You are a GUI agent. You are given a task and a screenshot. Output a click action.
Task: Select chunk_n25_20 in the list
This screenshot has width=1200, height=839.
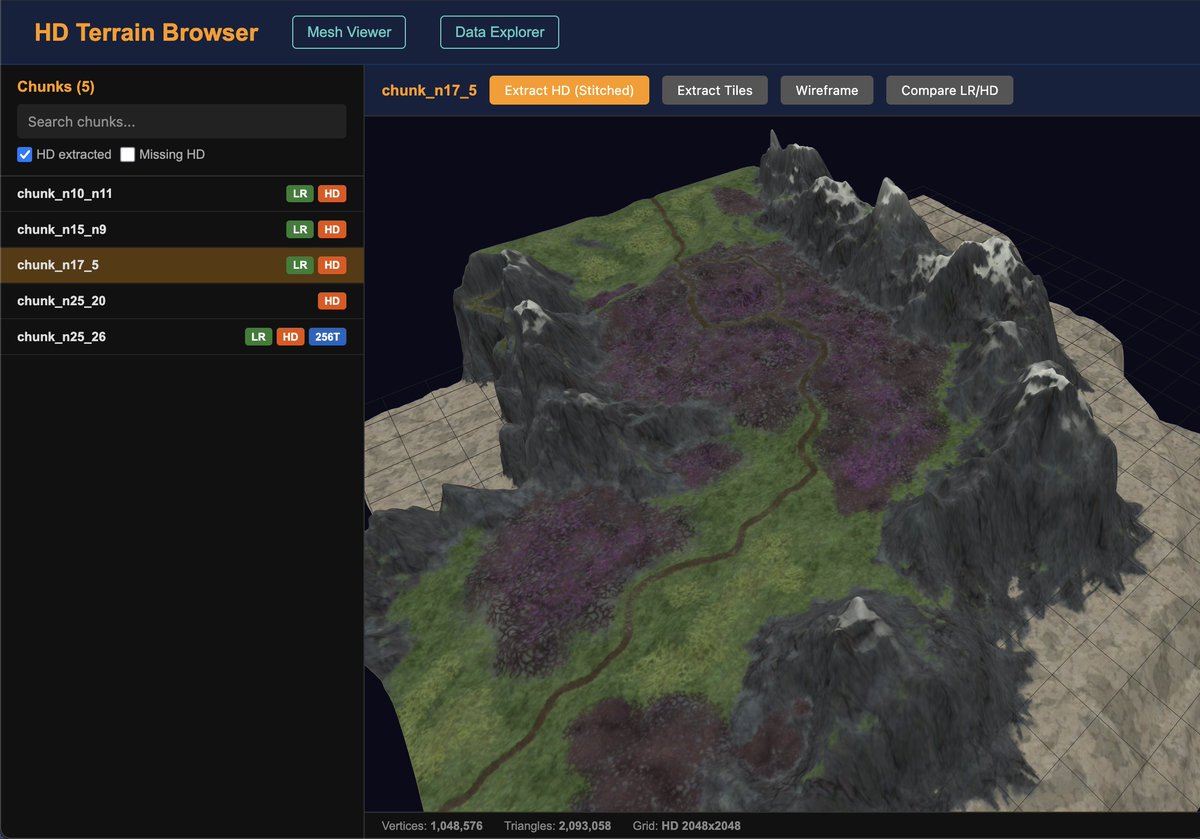[x=182, y=301]
